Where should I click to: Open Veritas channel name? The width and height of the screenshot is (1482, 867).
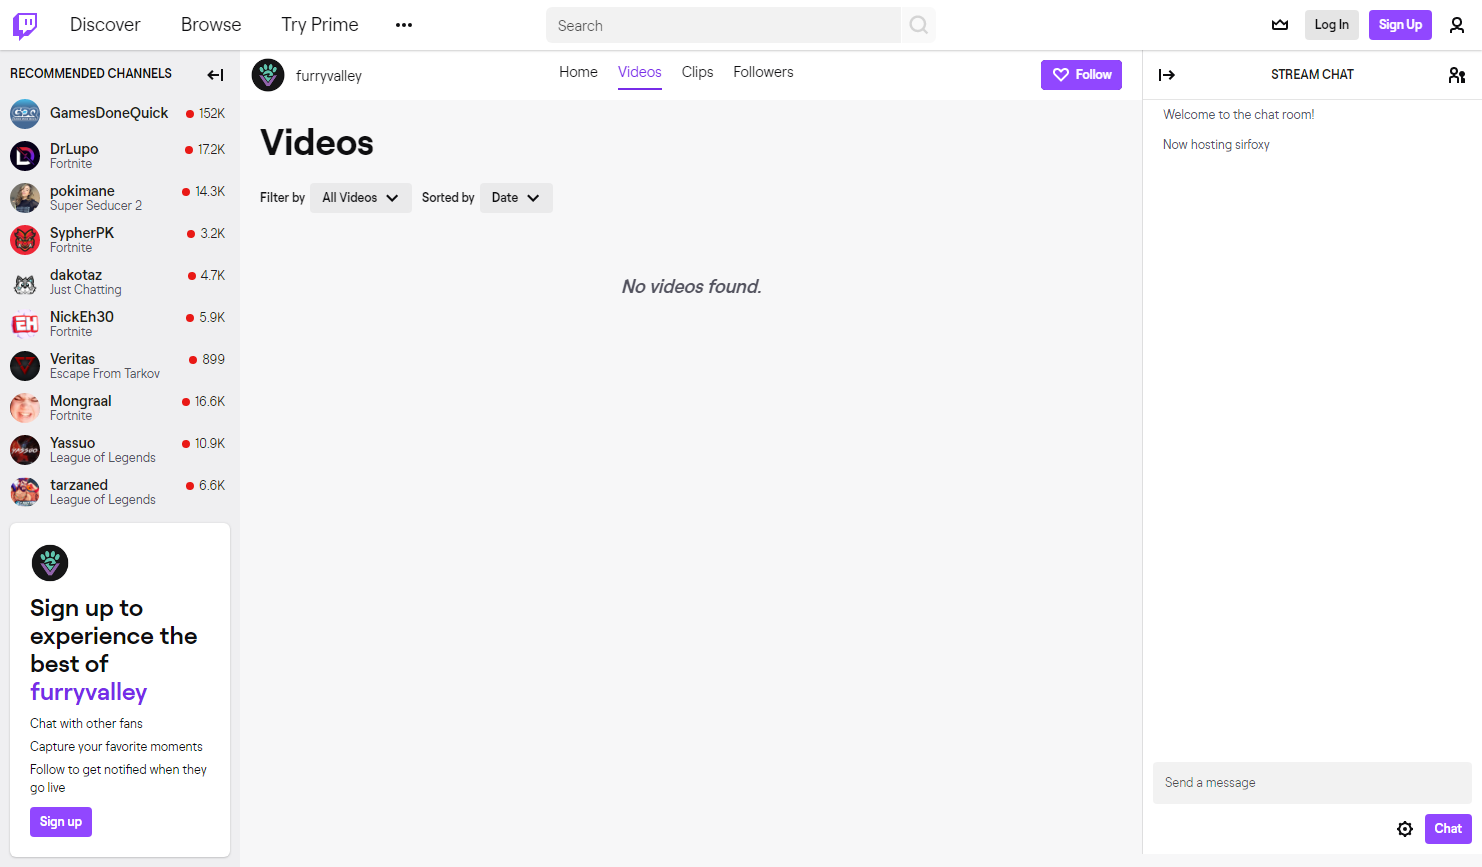73,359
